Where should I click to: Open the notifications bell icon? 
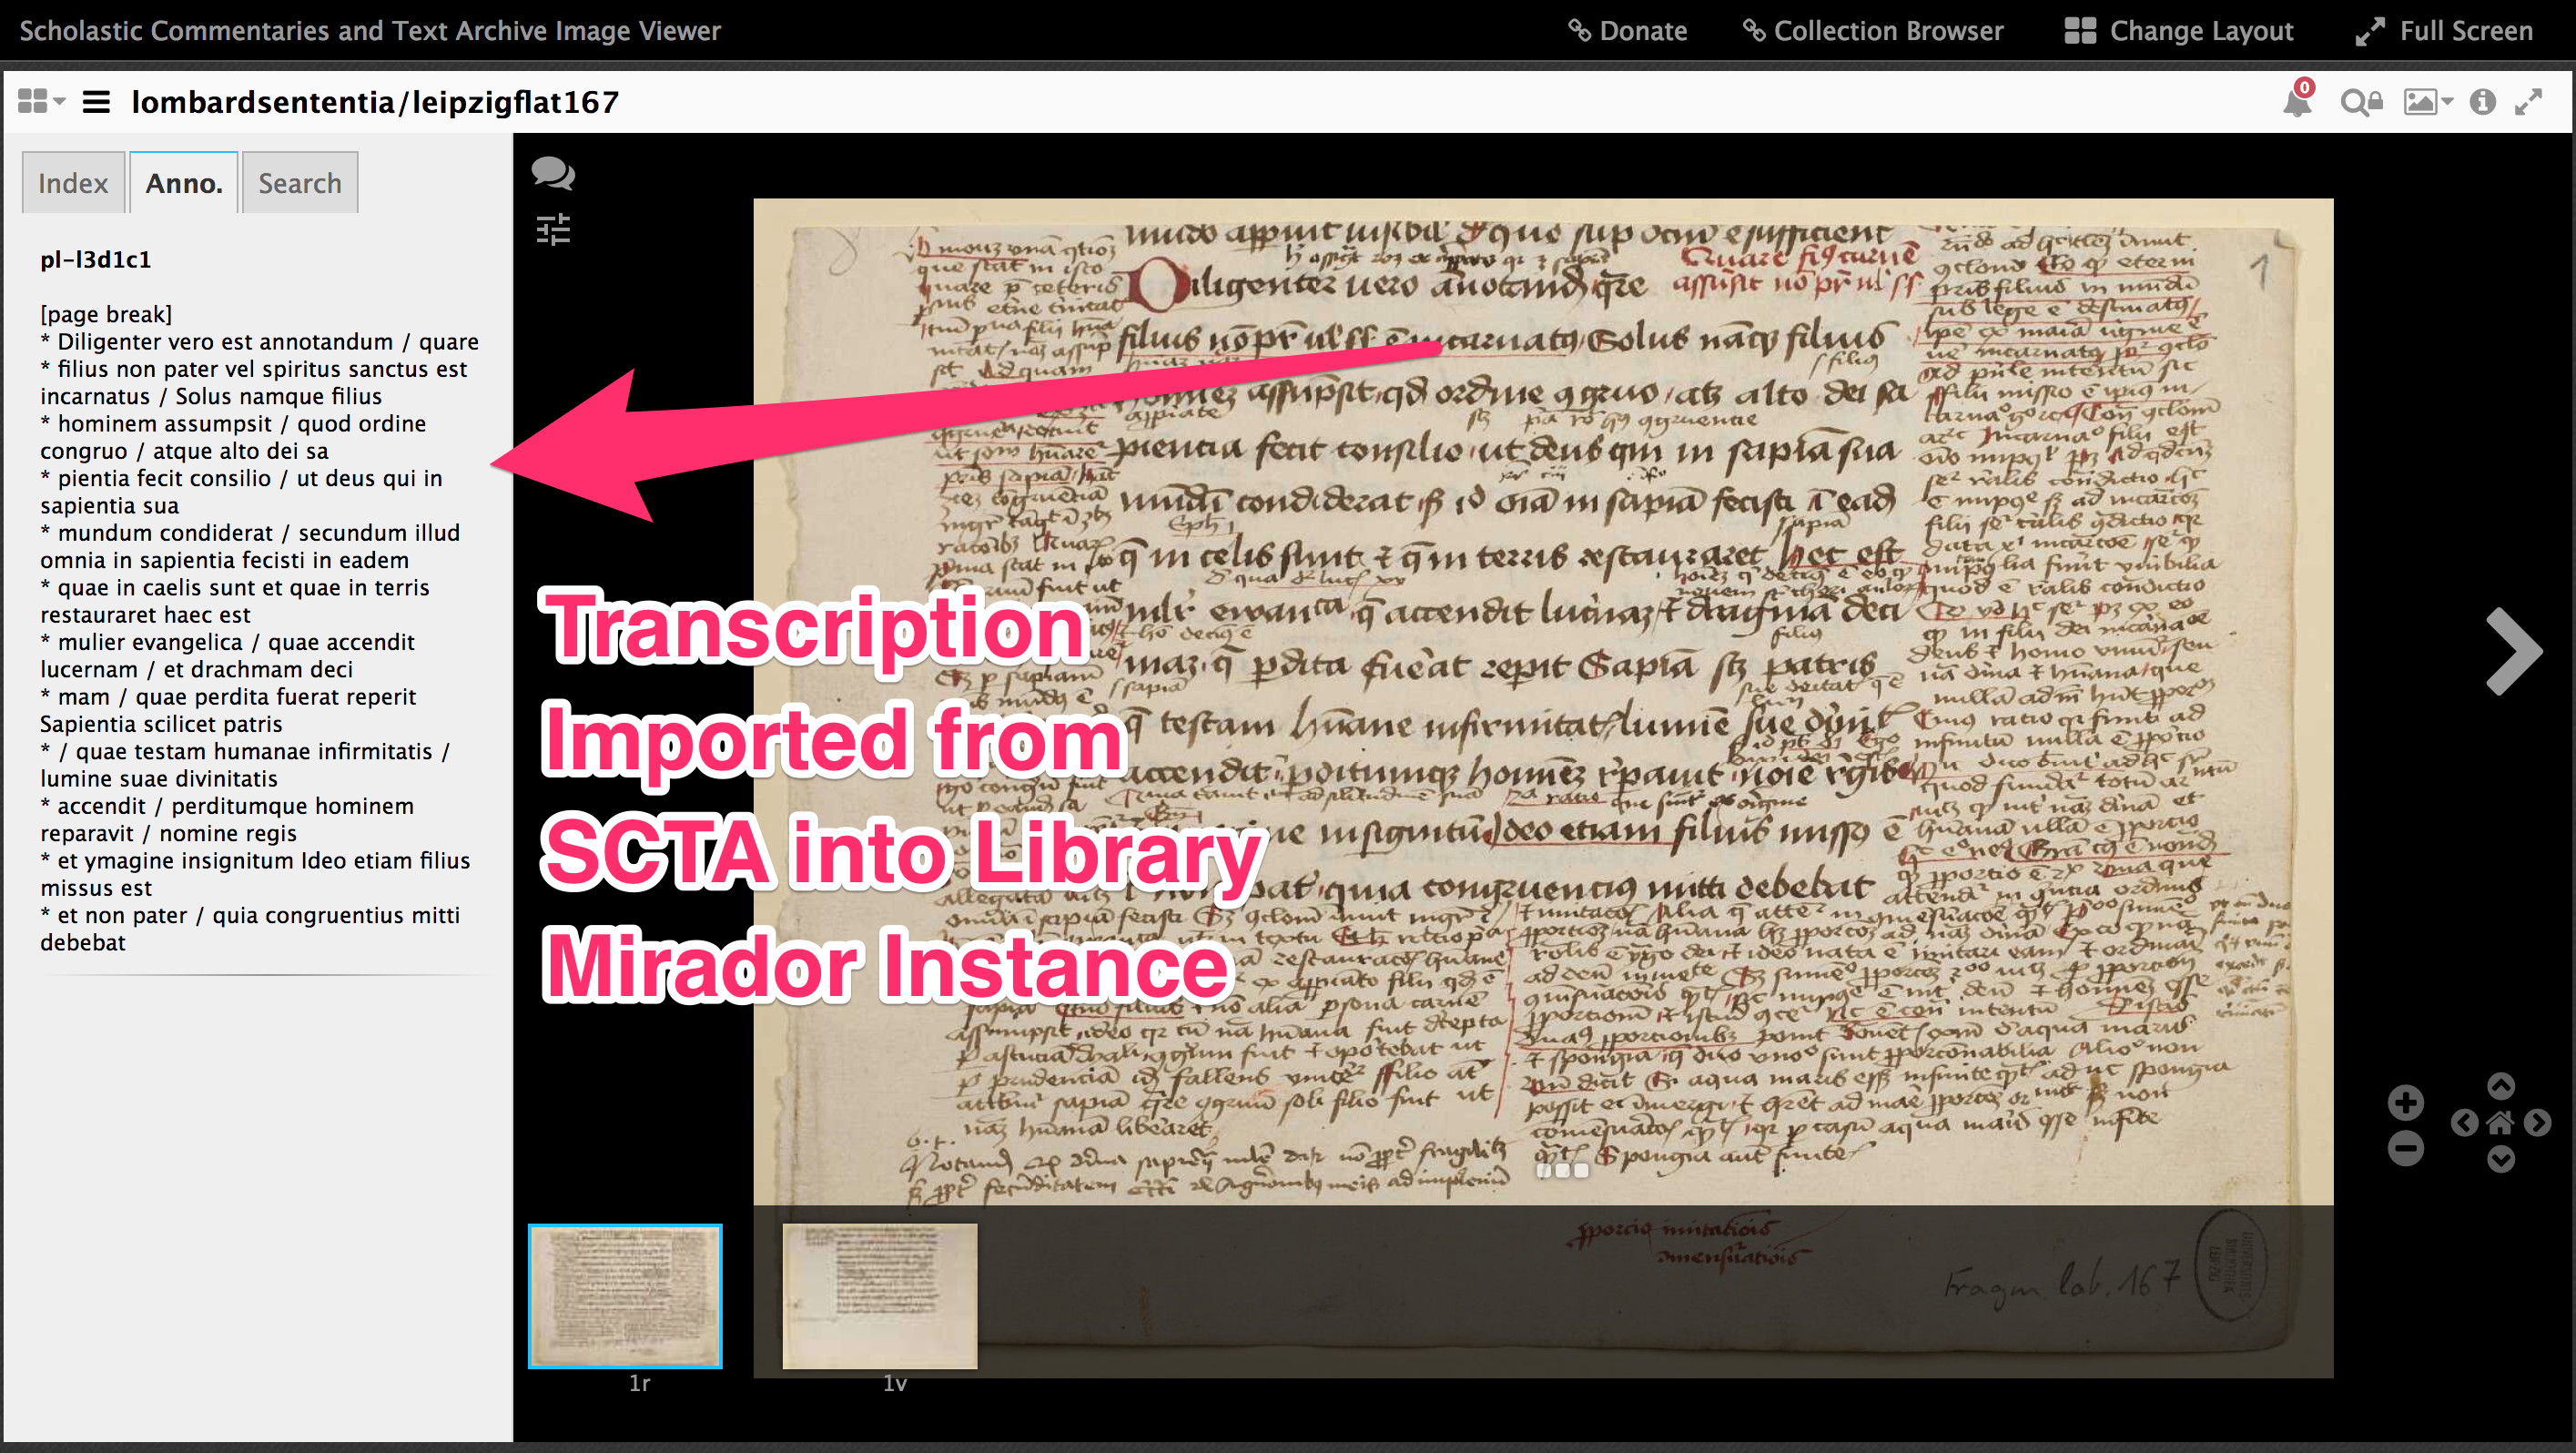[x=2297, y=103]
